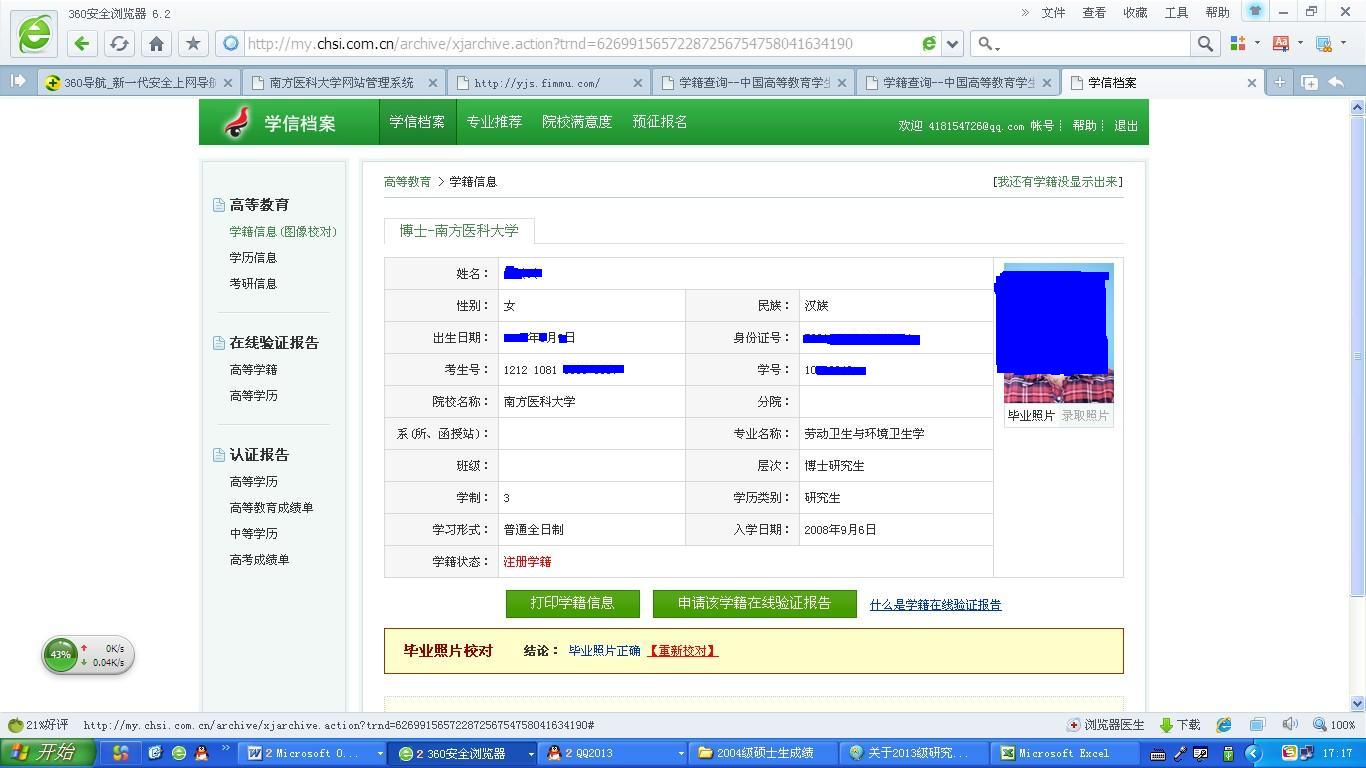Open 学历信息 in the sidebar
This screenshot has height=768, width=1366.
click(x=253, y=258)
